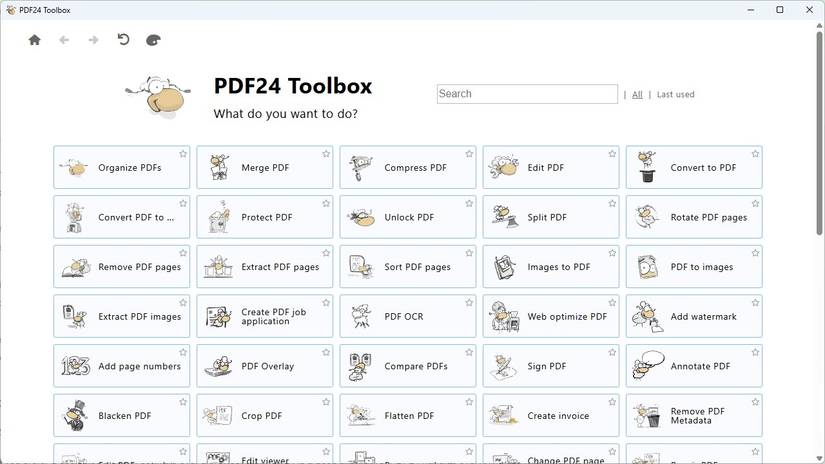Star the Compress PDF tile
The image size is (825, 464).
pos(469,154)
